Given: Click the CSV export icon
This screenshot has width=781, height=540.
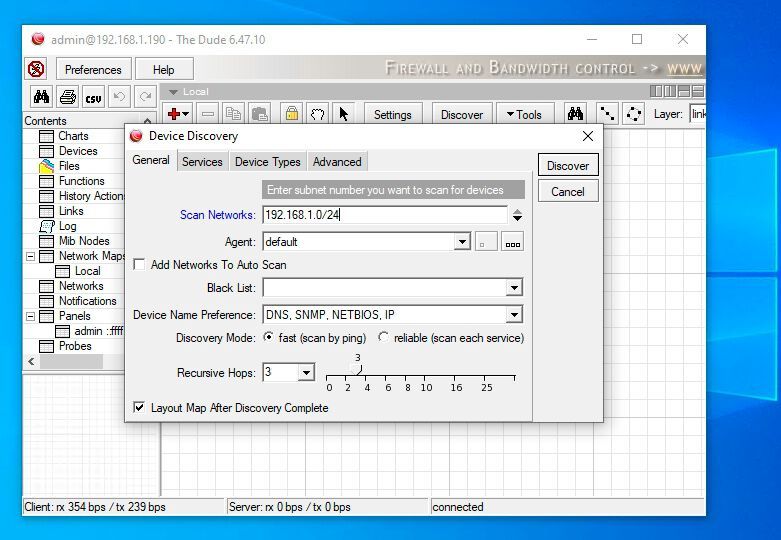Looking at the screenshot, I should tap(93, 97).
